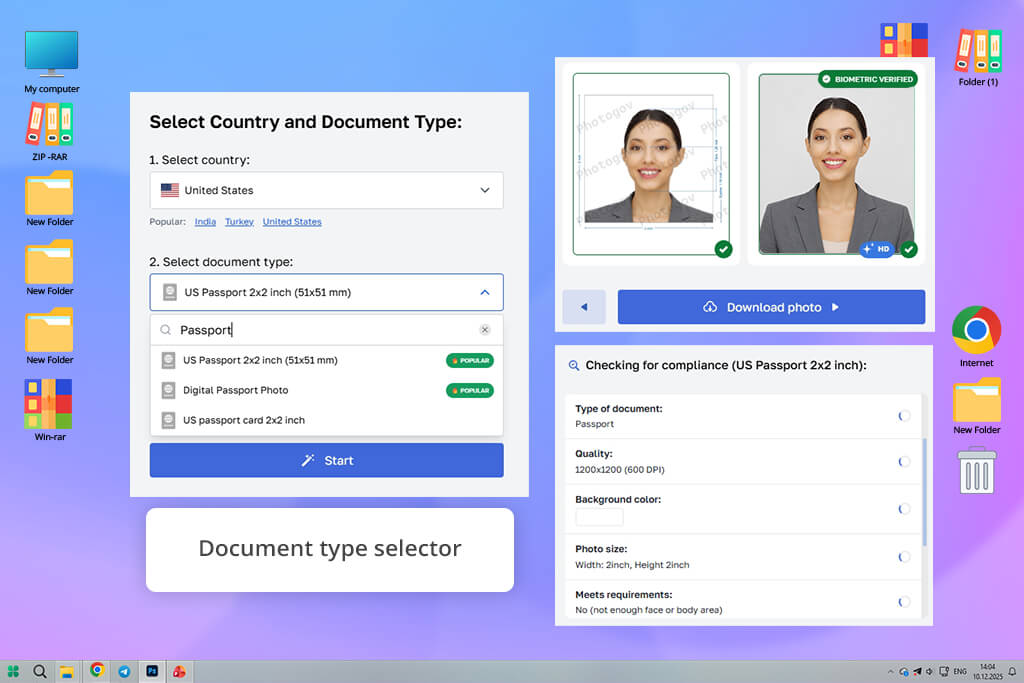Select the biometric verified photo thumbnail
The height and width of the screenshot is (683, 1024).
click(x=837, y=164)
